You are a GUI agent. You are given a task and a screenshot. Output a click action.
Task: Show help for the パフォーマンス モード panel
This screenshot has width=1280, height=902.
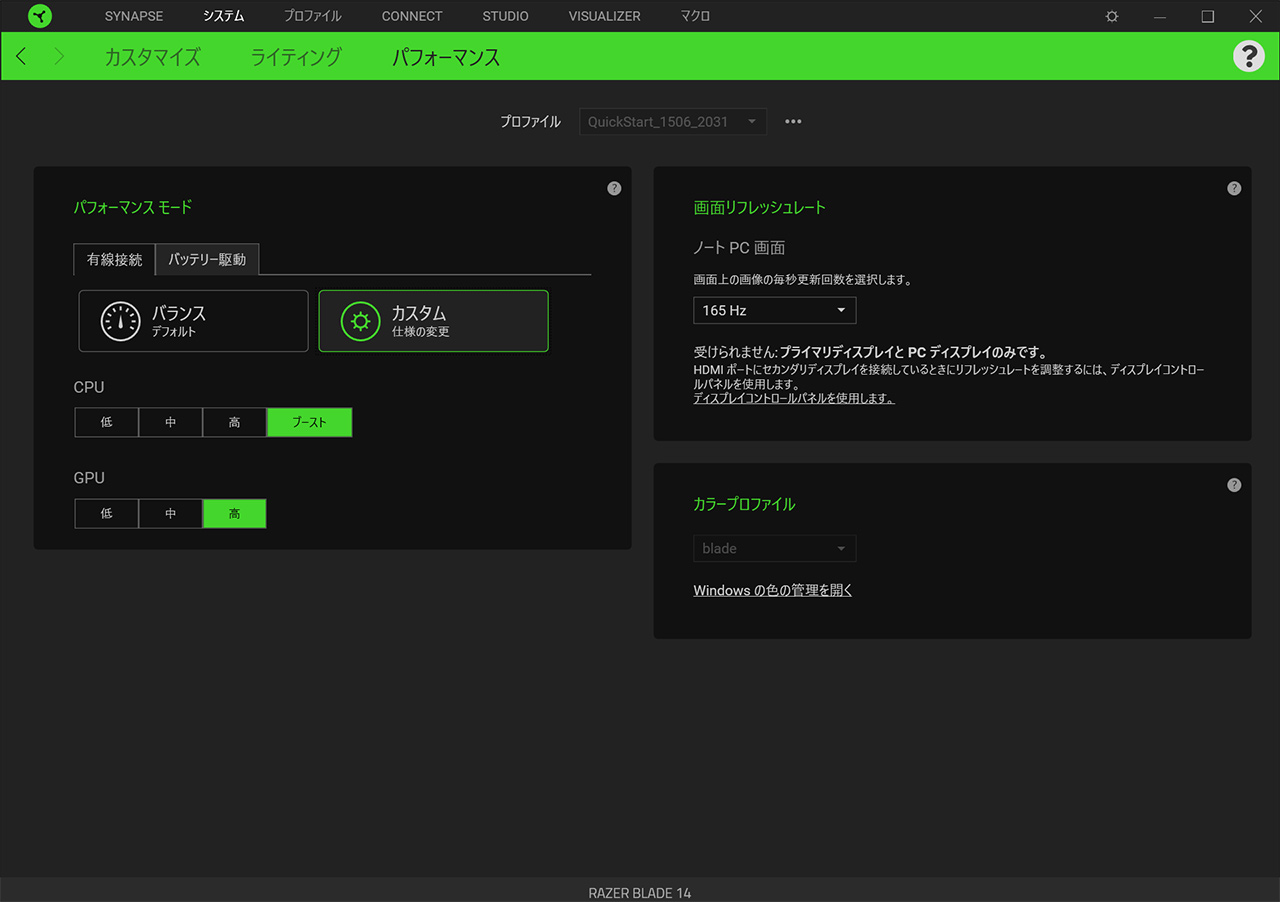[x=614, y=188]
